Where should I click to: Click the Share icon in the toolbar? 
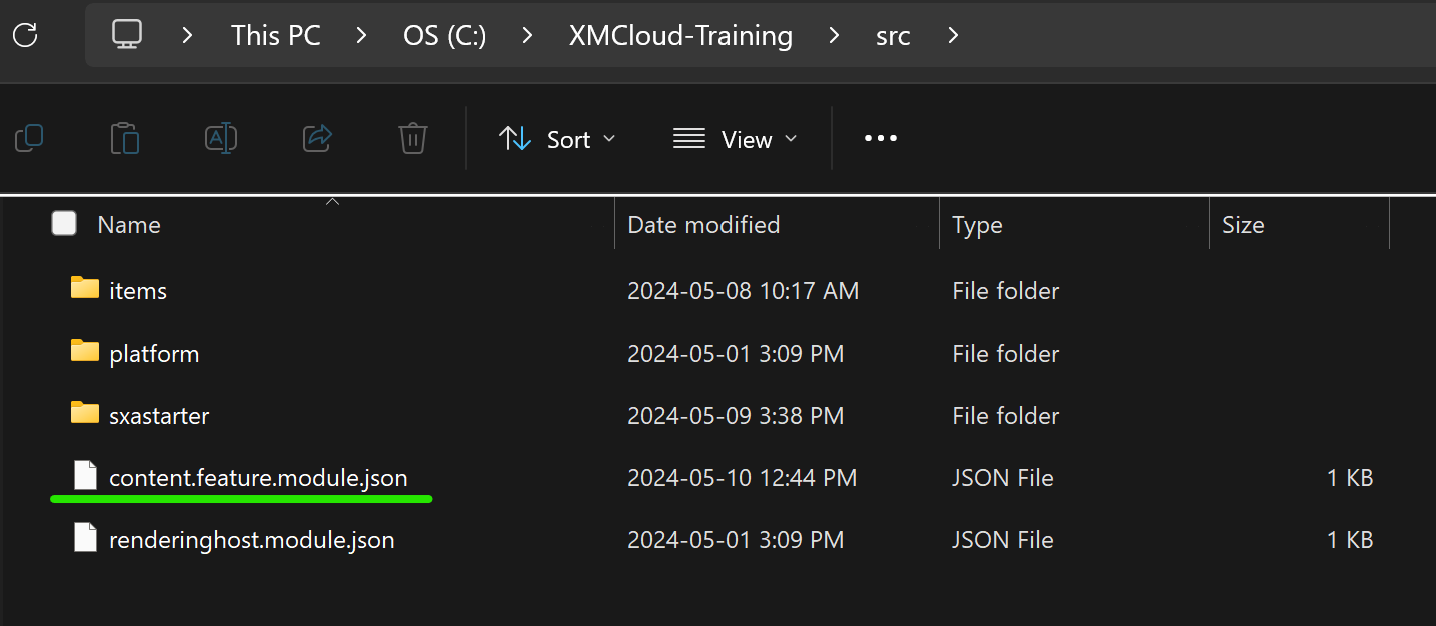317,138
